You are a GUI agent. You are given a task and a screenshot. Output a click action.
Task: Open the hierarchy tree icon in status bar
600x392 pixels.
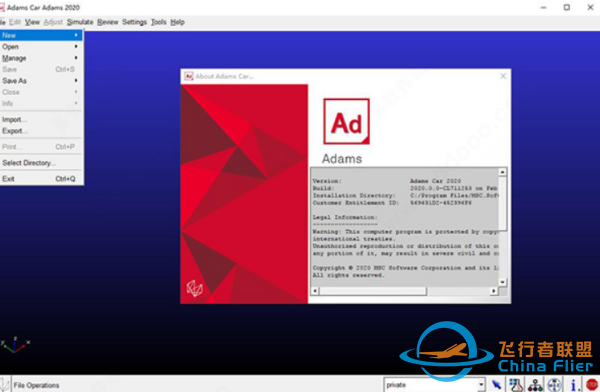[x=535, y=384]
